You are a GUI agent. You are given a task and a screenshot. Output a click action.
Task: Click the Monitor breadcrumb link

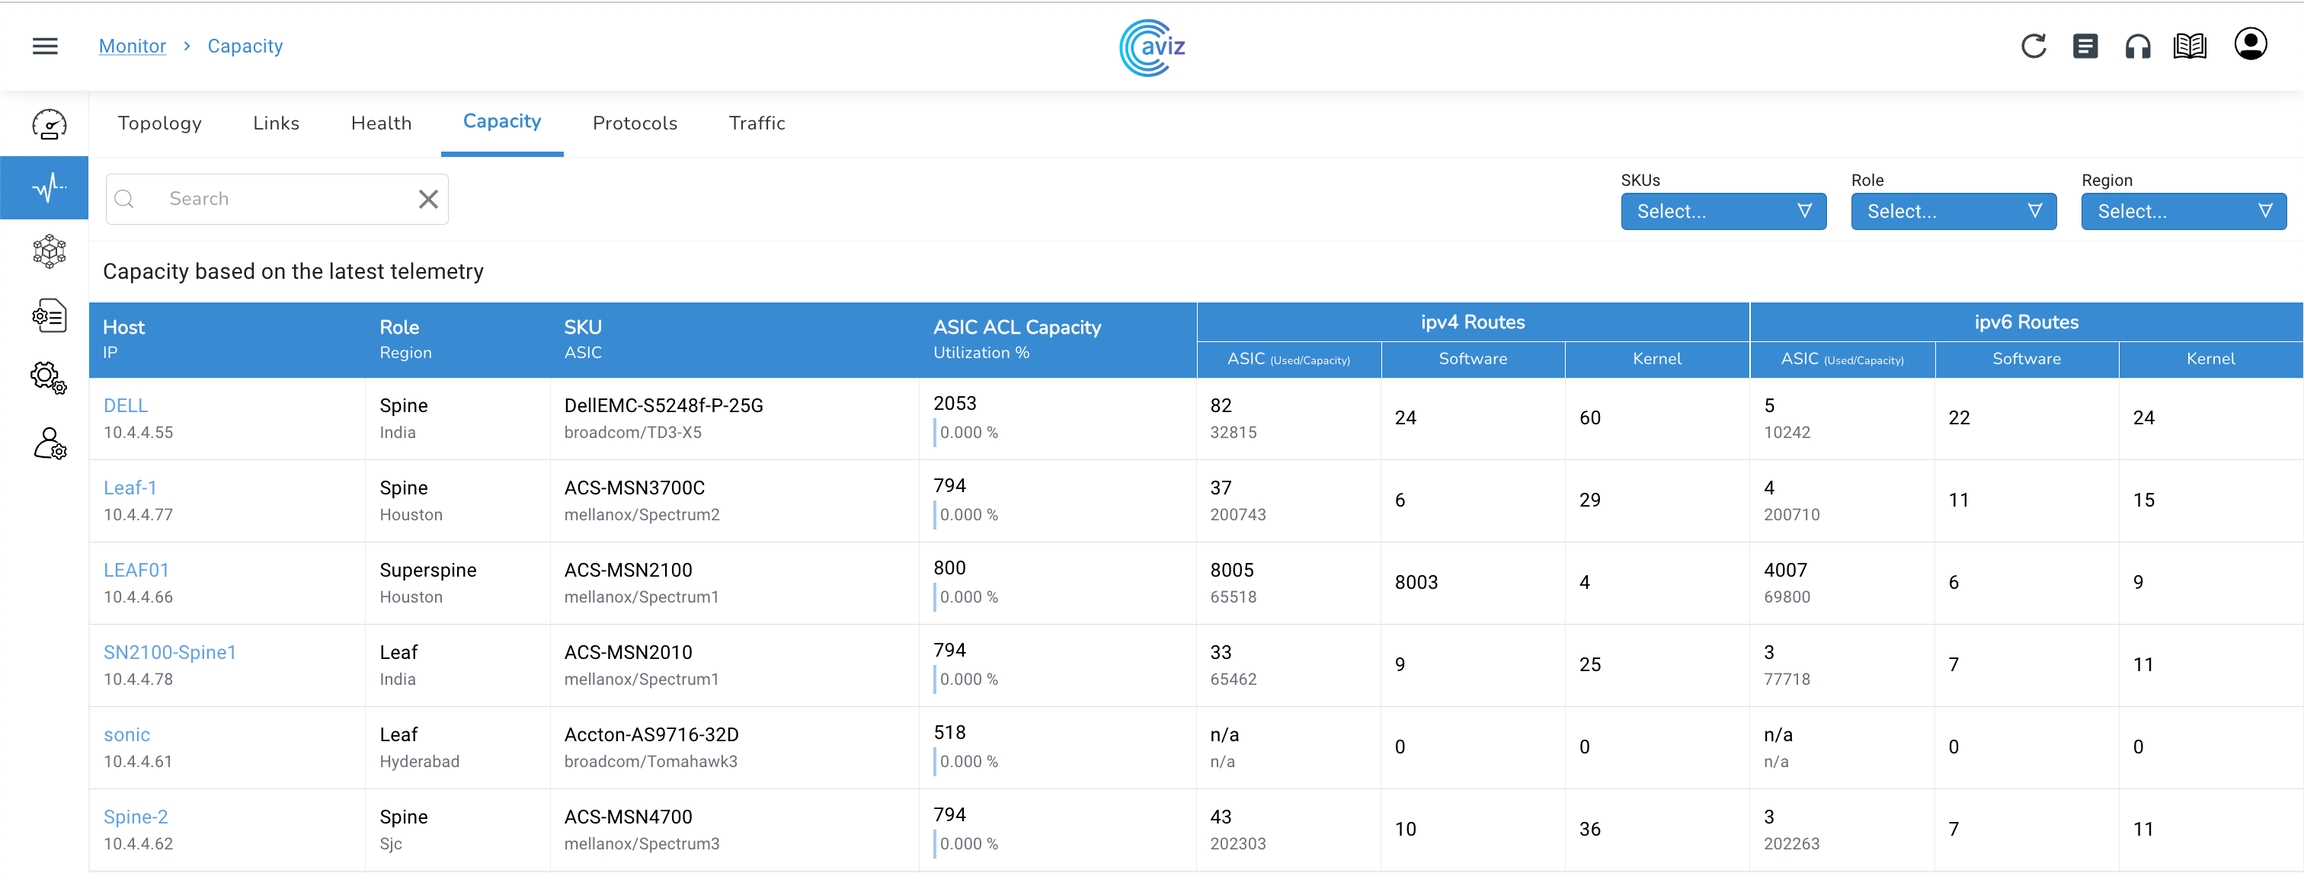coord(132,46)
